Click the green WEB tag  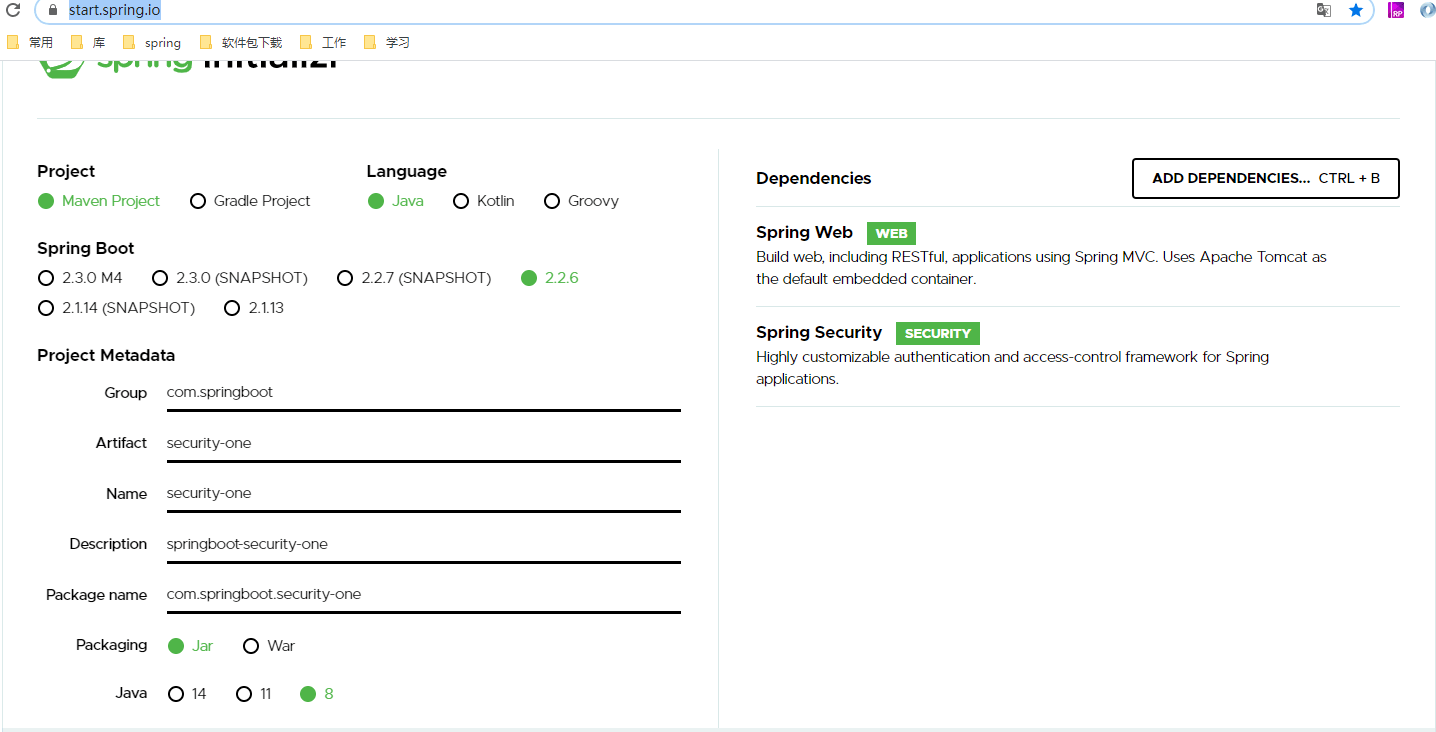[x=891, y=233]
